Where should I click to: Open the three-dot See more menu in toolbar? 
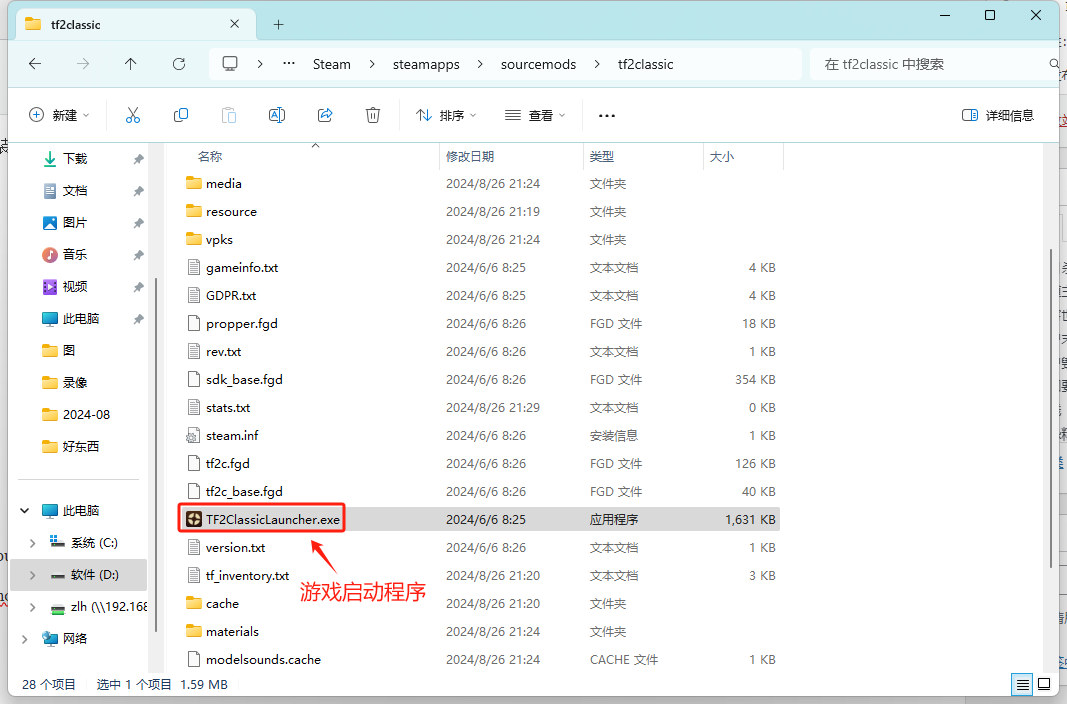pos(606,116)
